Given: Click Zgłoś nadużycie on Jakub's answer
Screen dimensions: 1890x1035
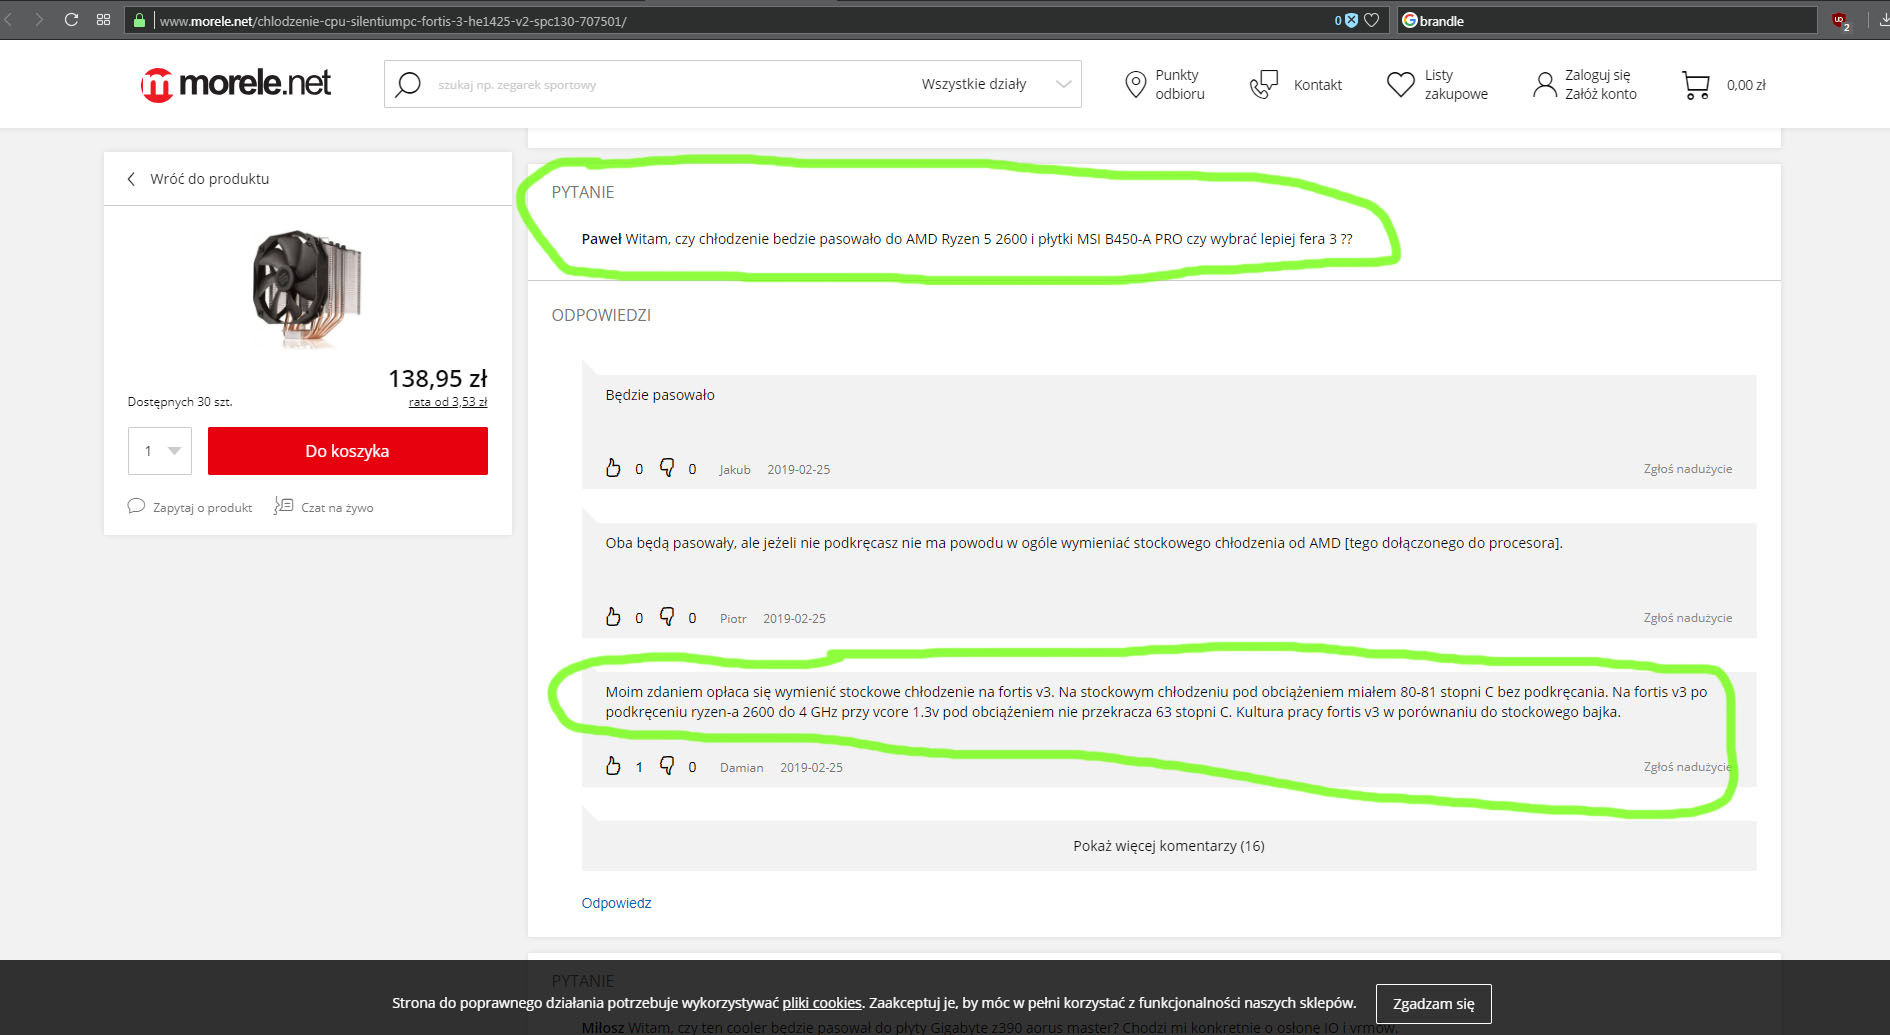Looking at the screenshot, I should tap(1688, 469).
